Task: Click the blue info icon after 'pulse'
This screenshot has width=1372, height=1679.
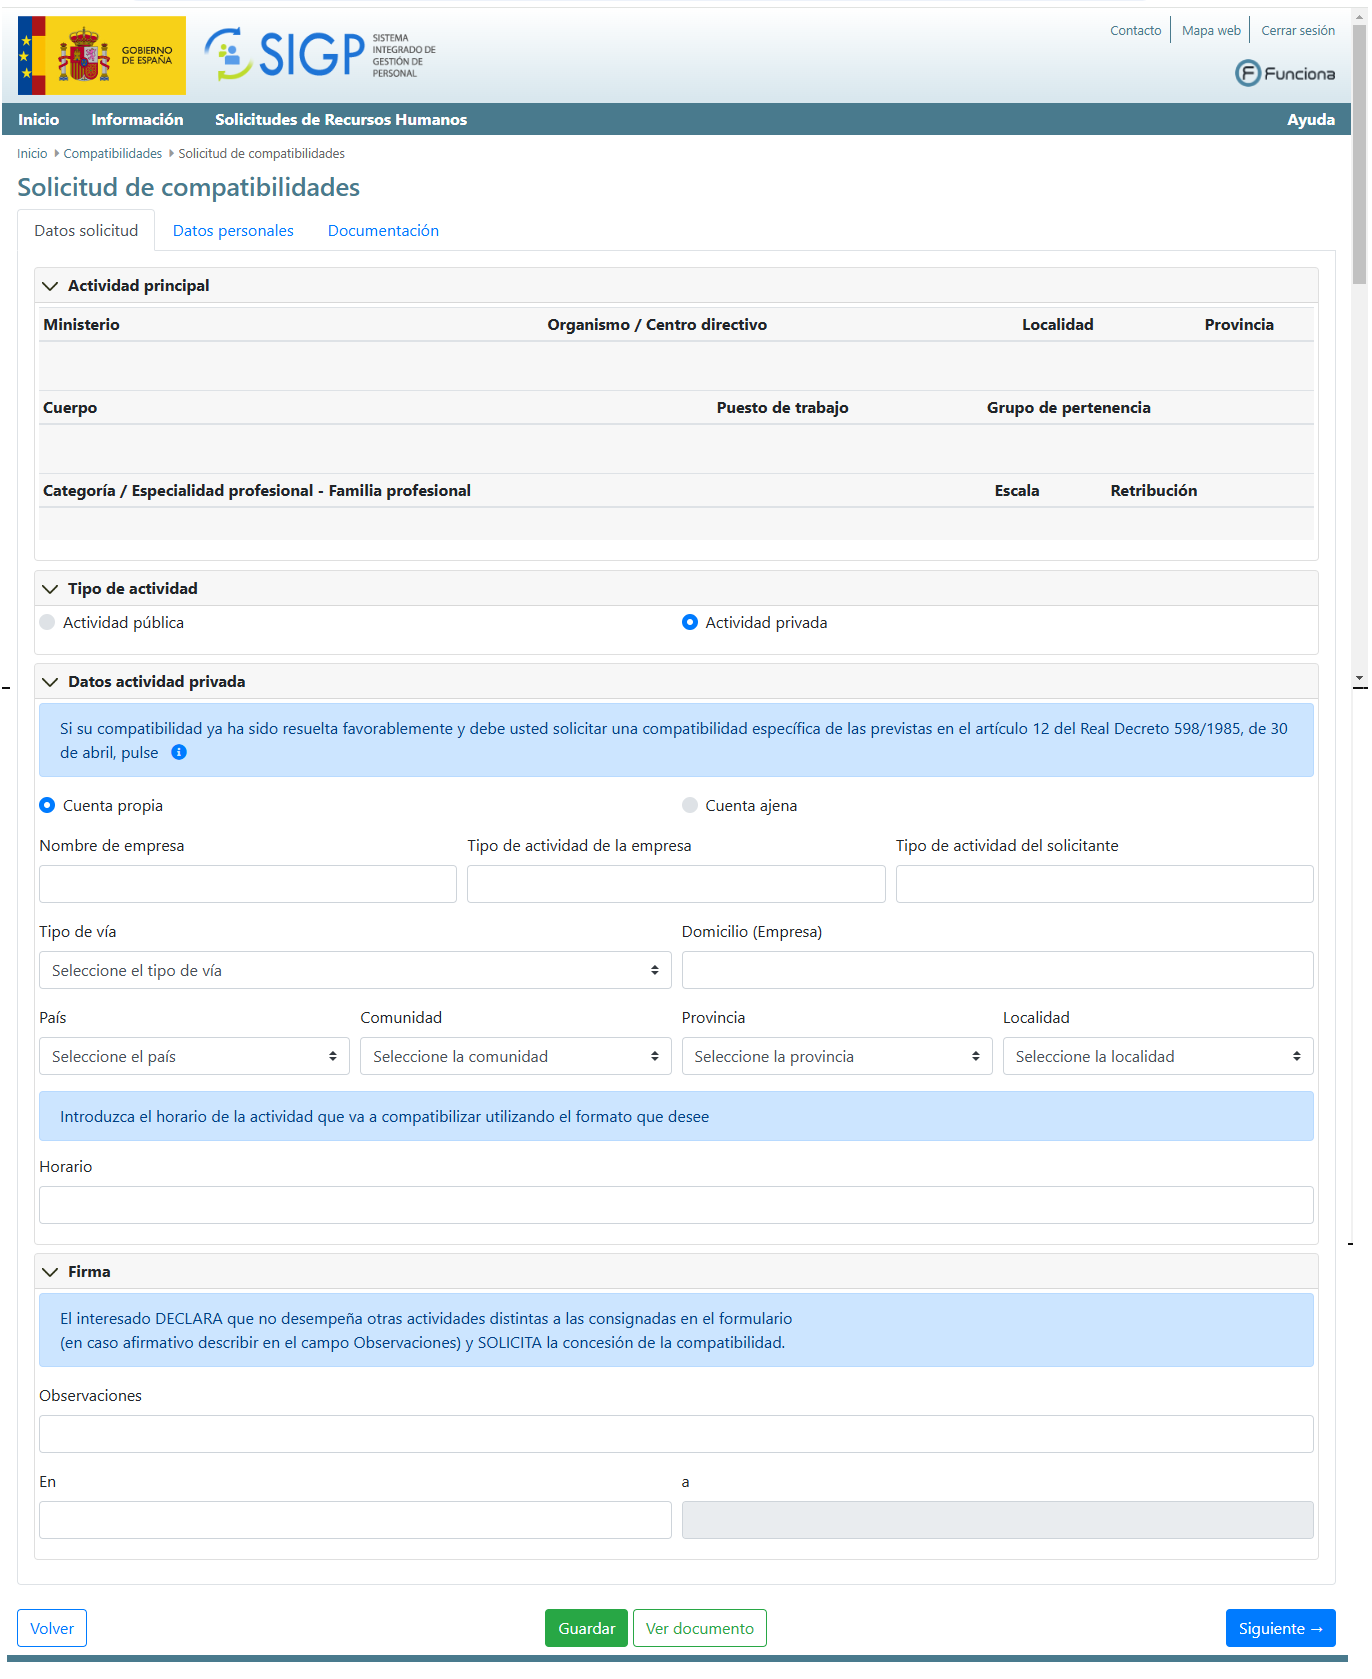Action: [179, 753]
